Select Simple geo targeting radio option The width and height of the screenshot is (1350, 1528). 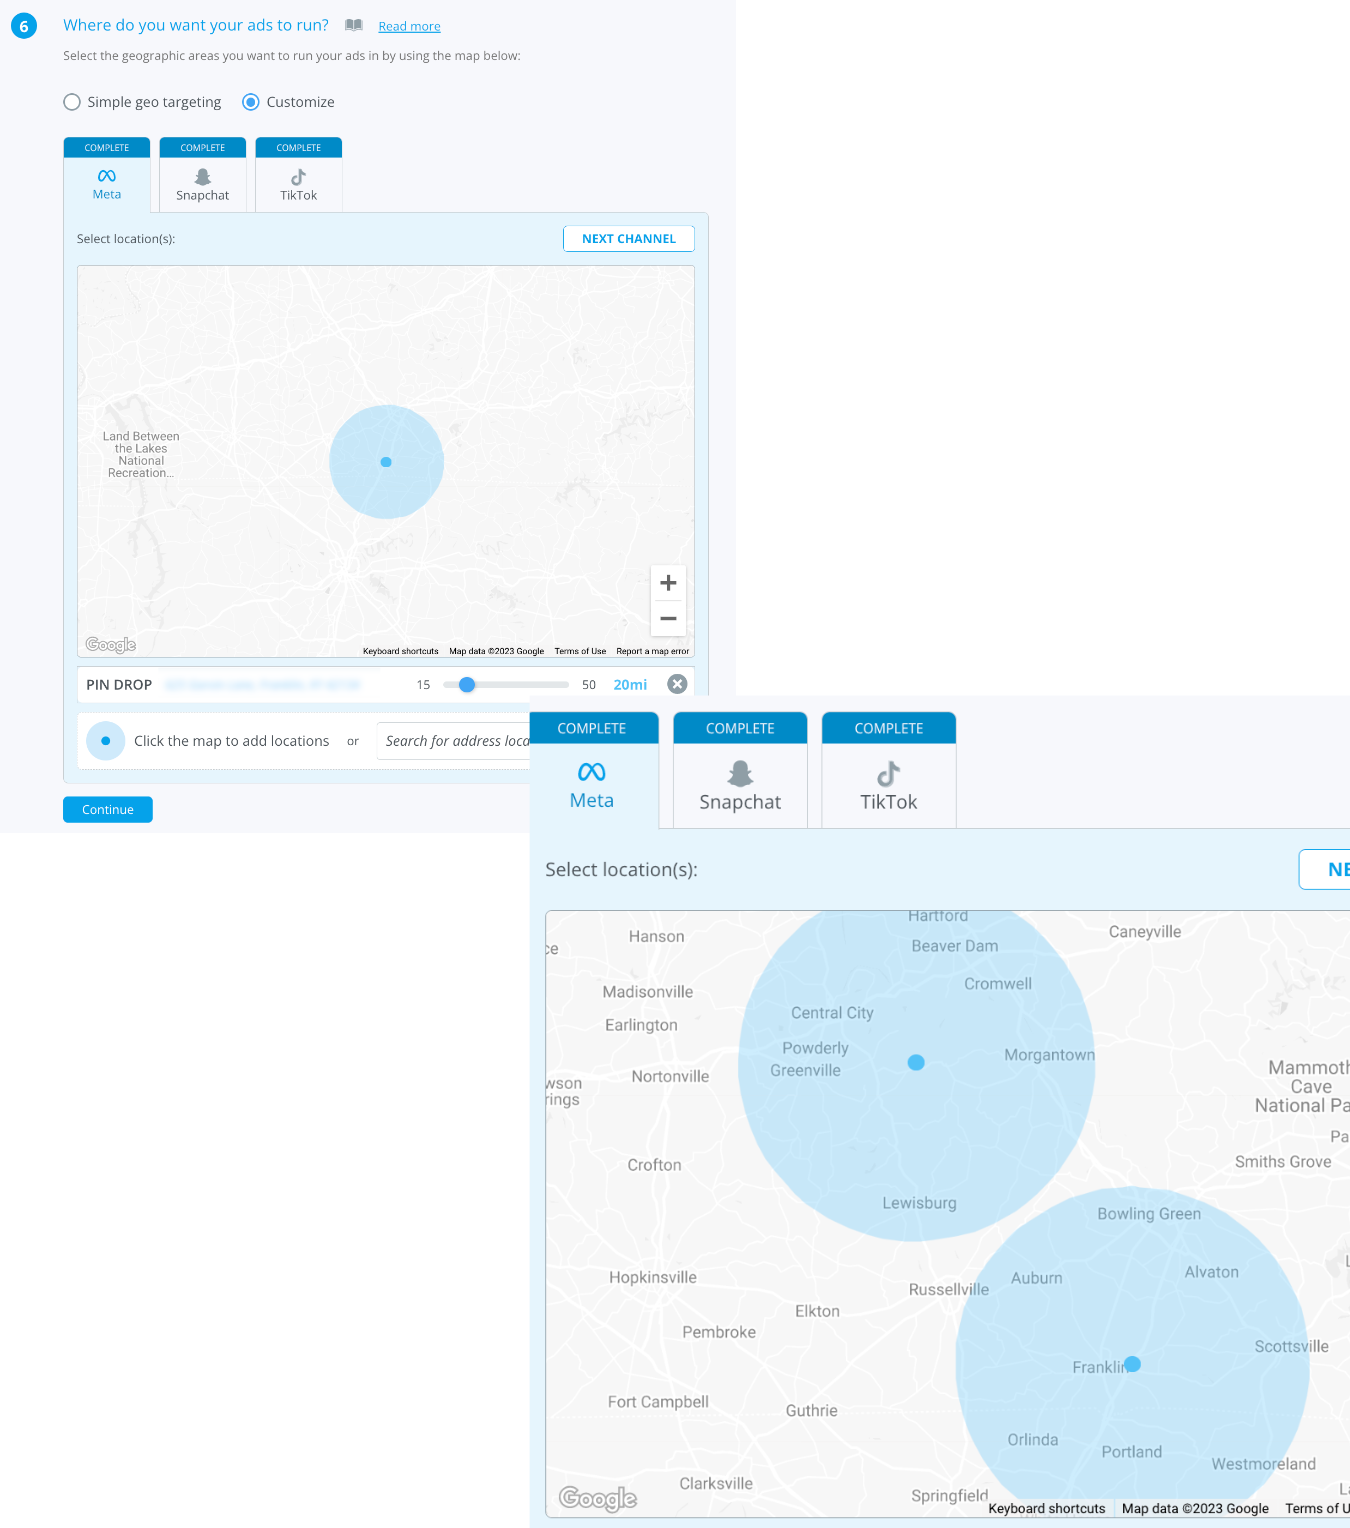[72, 102]
